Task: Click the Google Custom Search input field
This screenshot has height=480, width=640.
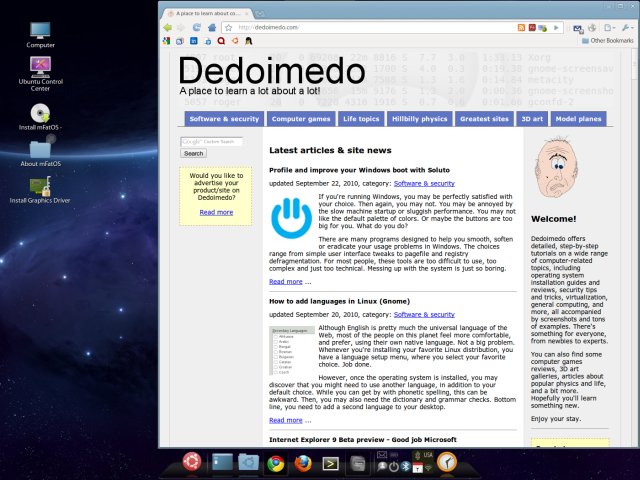Action: (211, 142)
